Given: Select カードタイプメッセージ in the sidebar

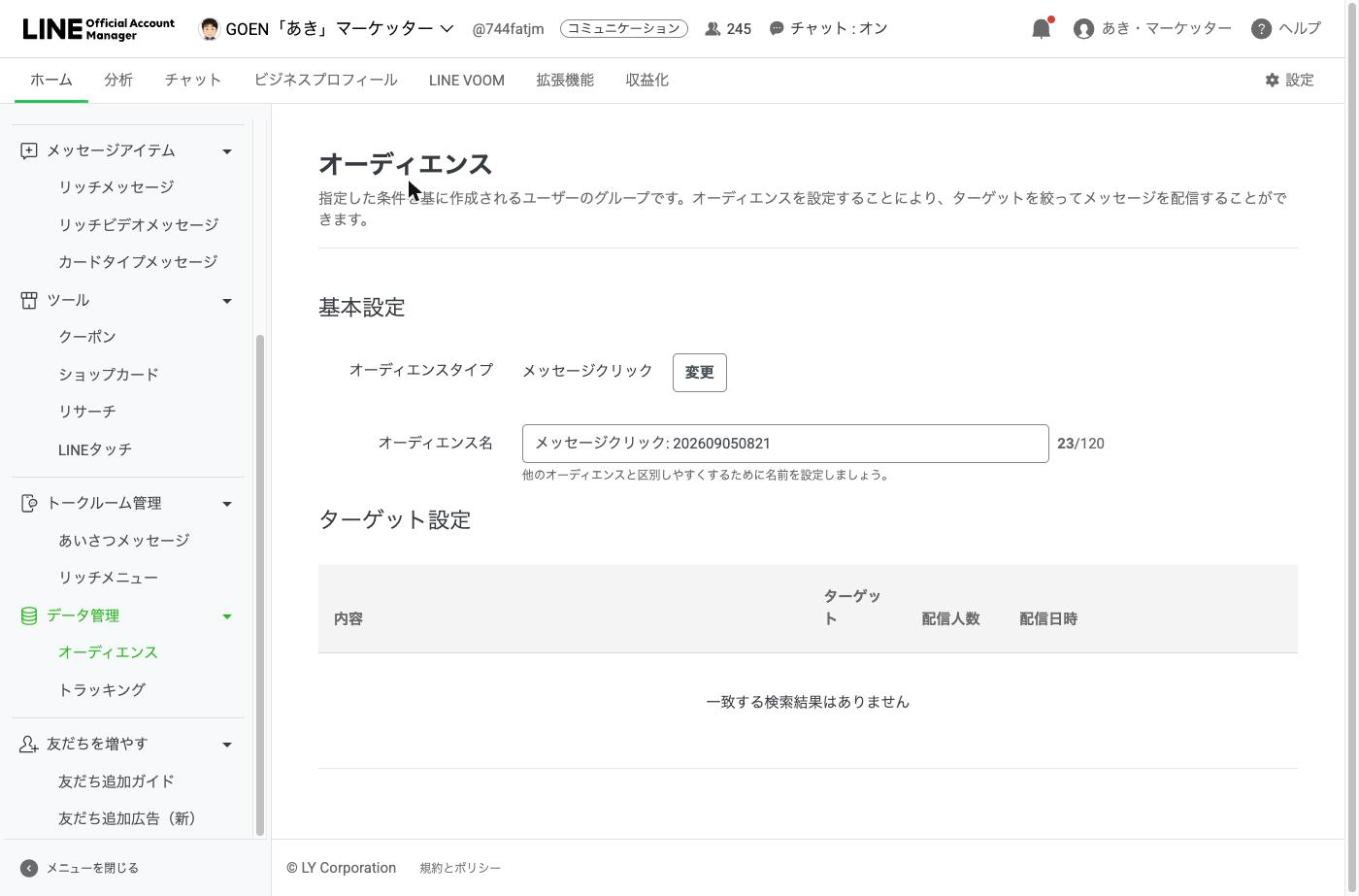Looking at the screenshot, I should [x=138, y=262].
